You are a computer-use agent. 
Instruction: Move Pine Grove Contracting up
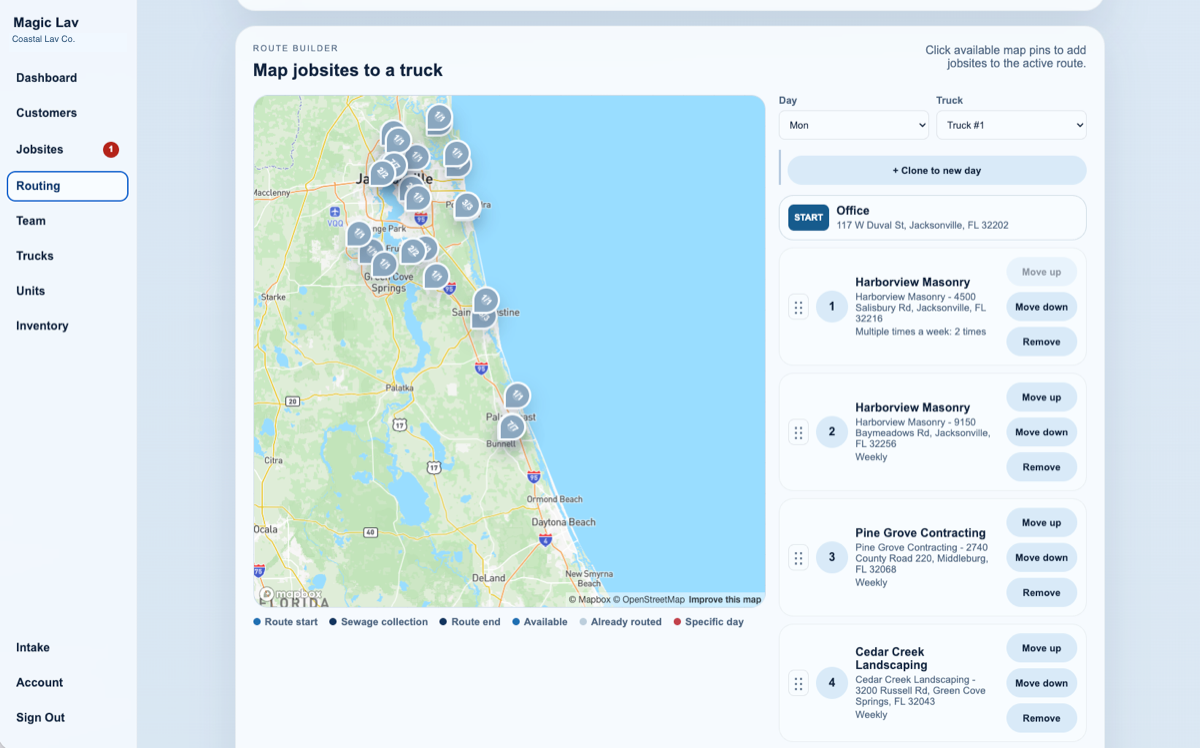[1041, 523]
